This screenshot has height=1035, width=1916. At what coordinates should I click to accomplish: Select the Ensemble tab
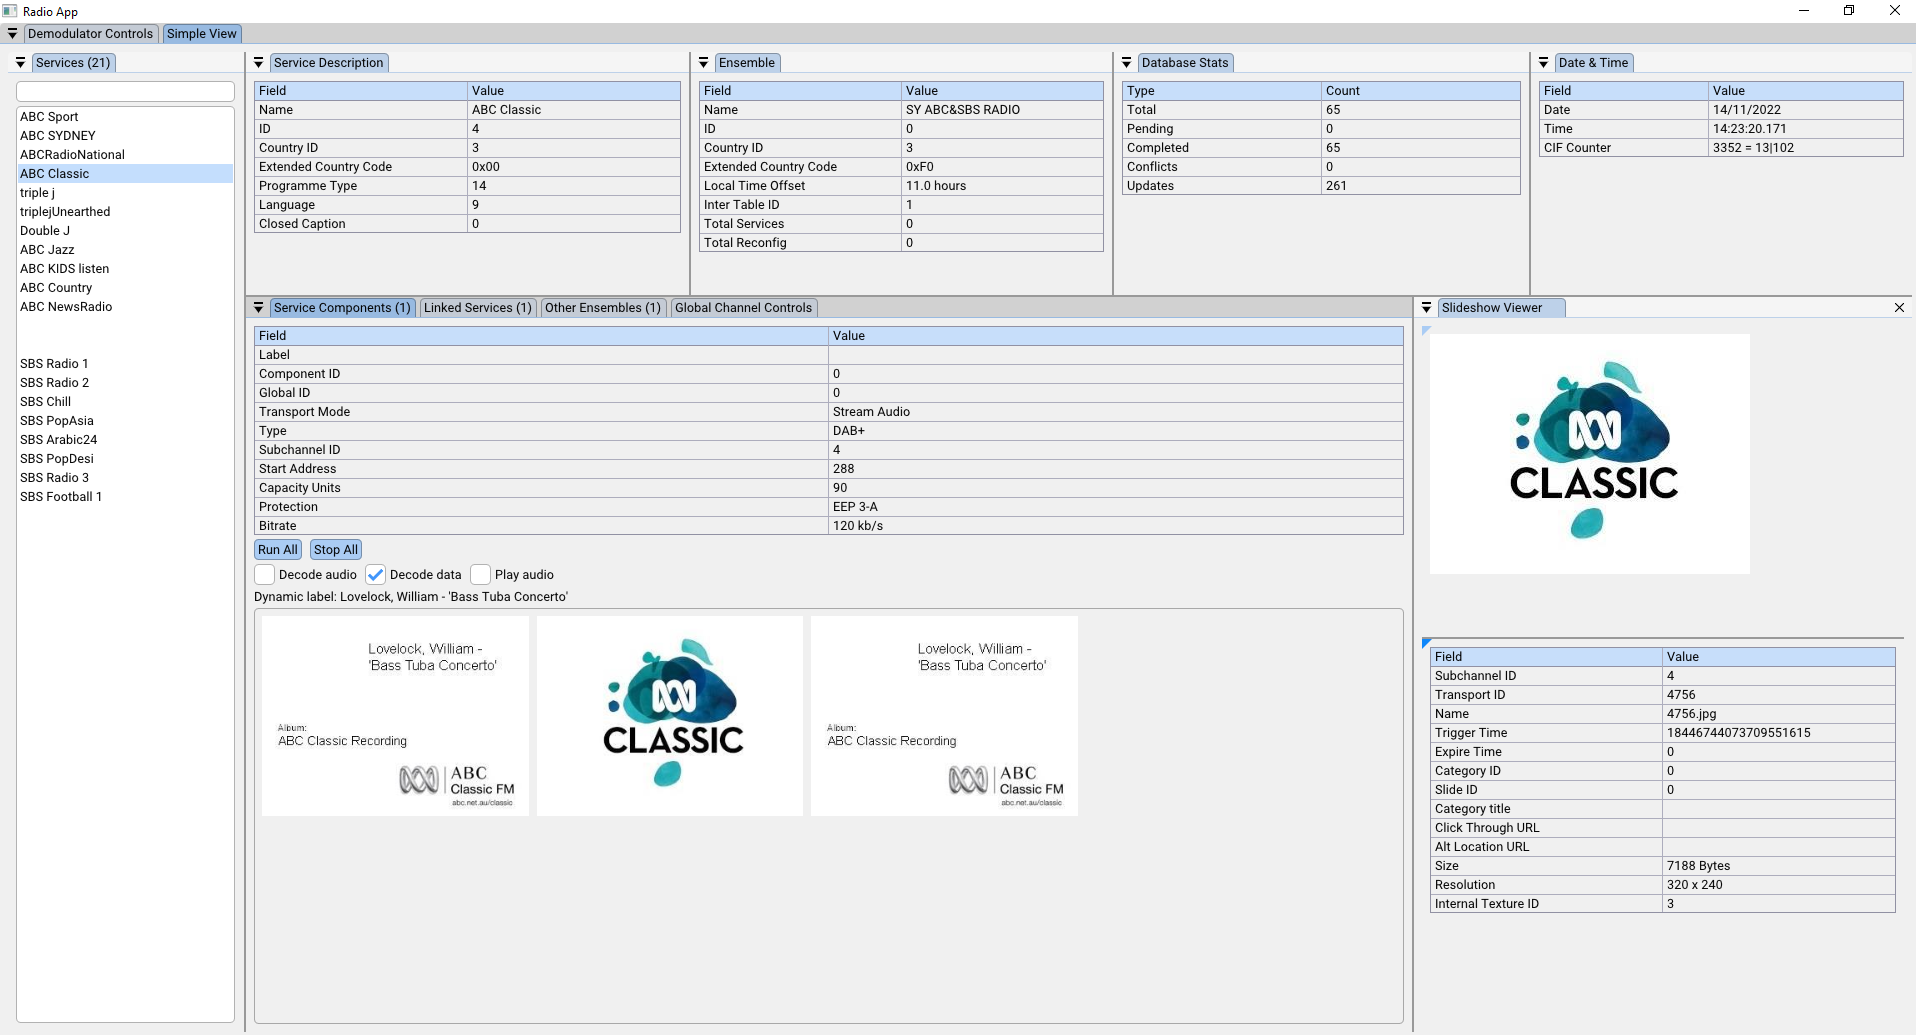(747, 63)
